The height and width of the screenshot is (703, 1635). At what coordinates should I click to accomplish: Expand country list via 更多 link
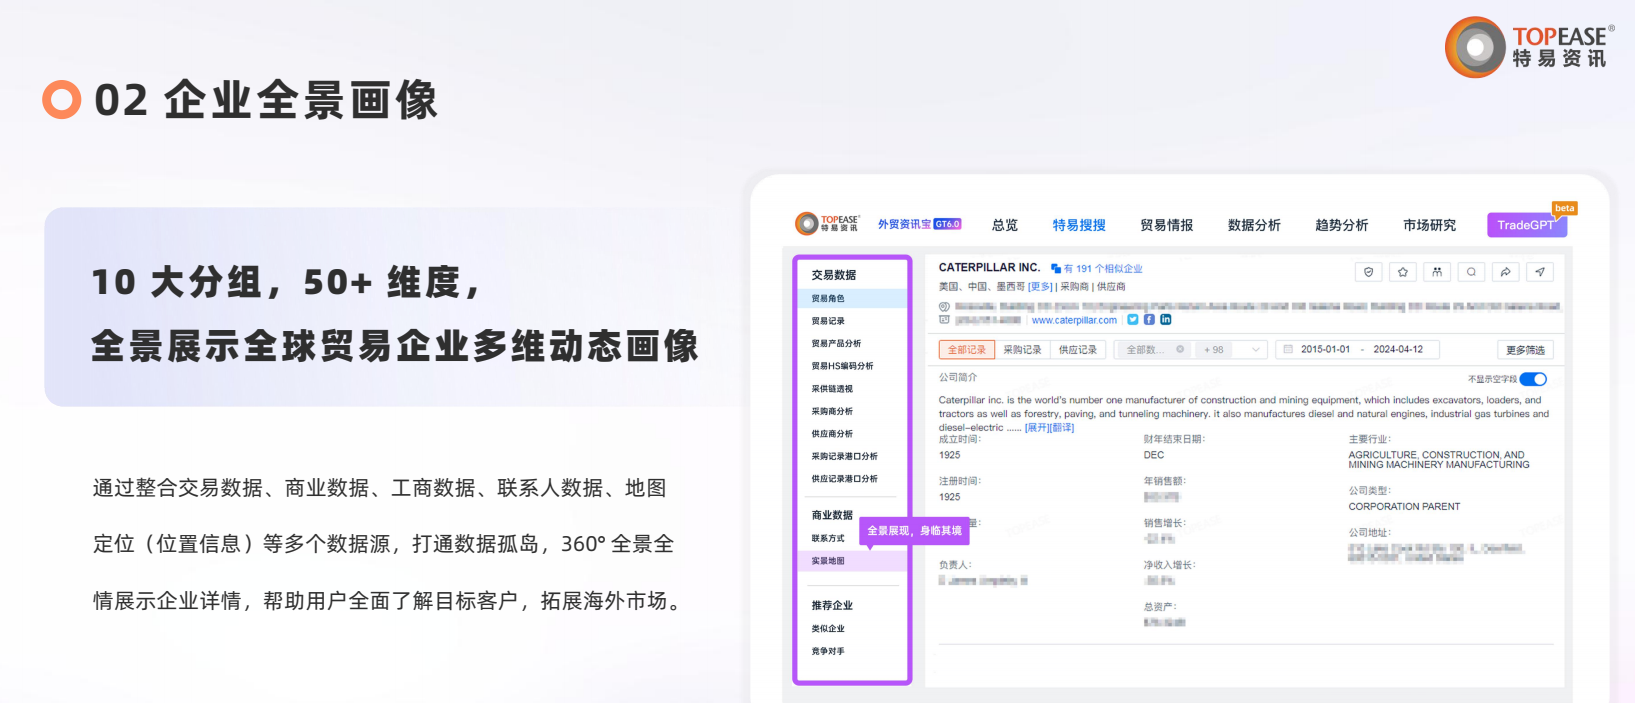[x=1040, y=287]
